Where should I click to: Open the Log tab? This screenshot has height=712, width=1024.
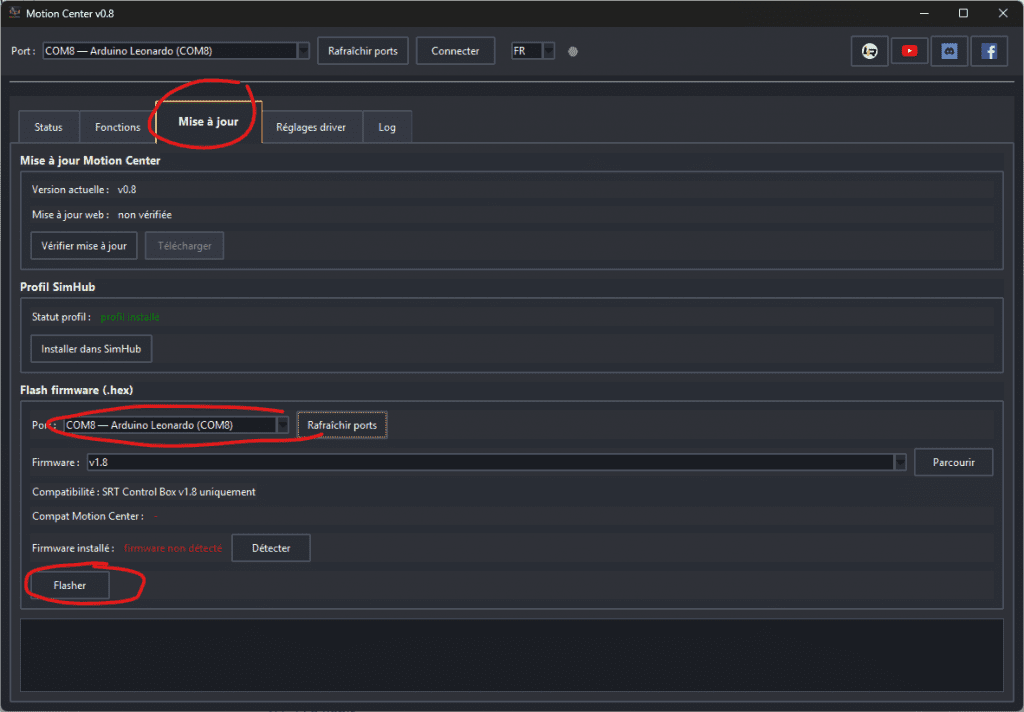click(387, 127)
